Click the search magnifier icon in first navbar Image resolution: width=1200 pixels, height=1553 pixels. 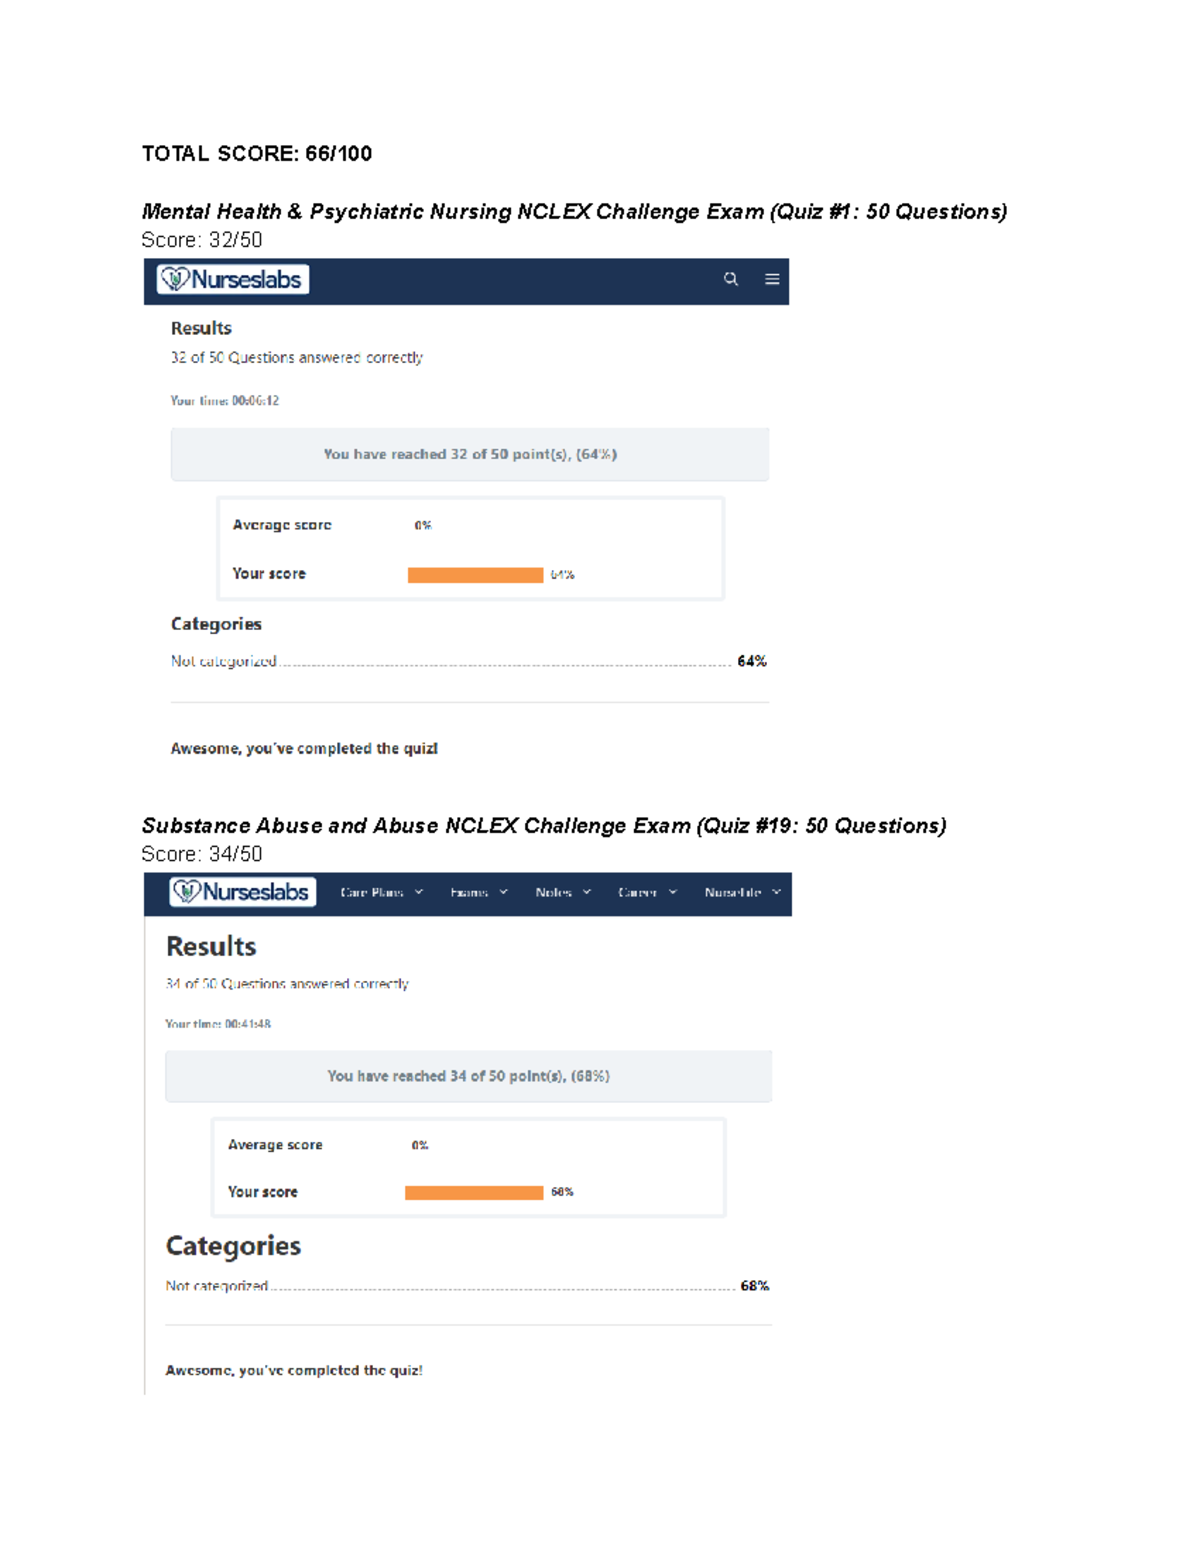tap(731, 279)
